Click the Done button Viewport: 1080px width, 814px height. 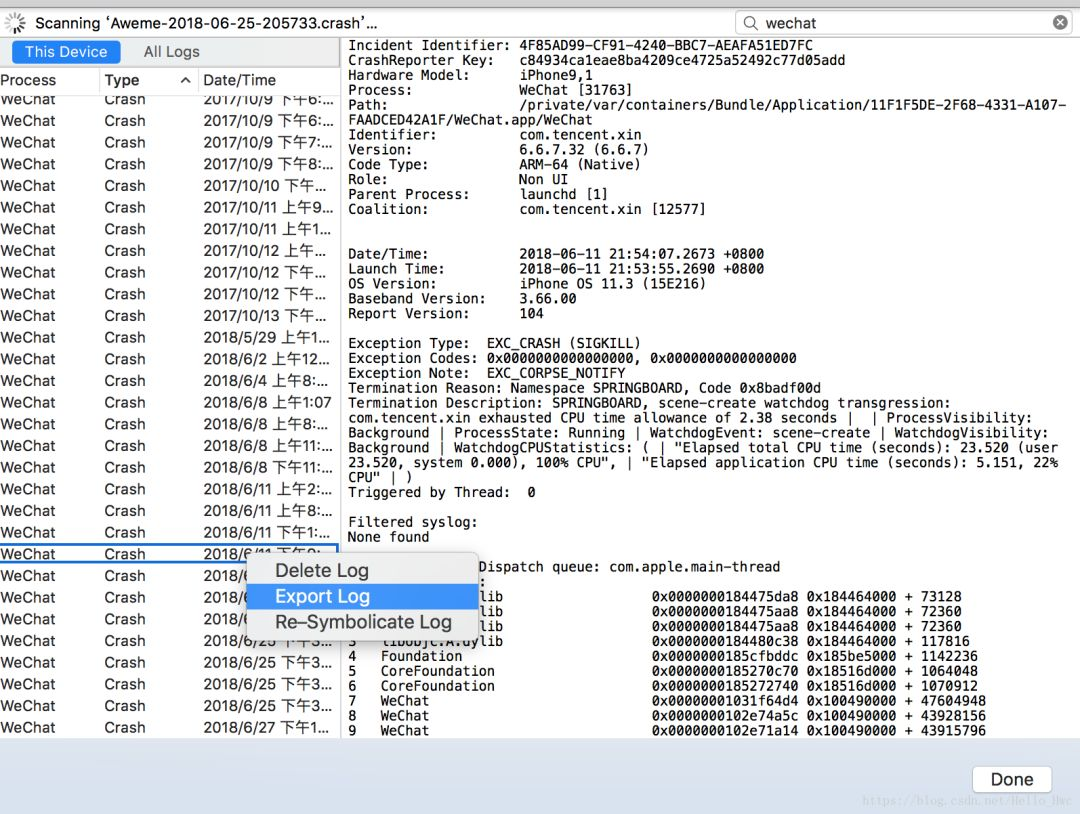tap(1012, 780)
